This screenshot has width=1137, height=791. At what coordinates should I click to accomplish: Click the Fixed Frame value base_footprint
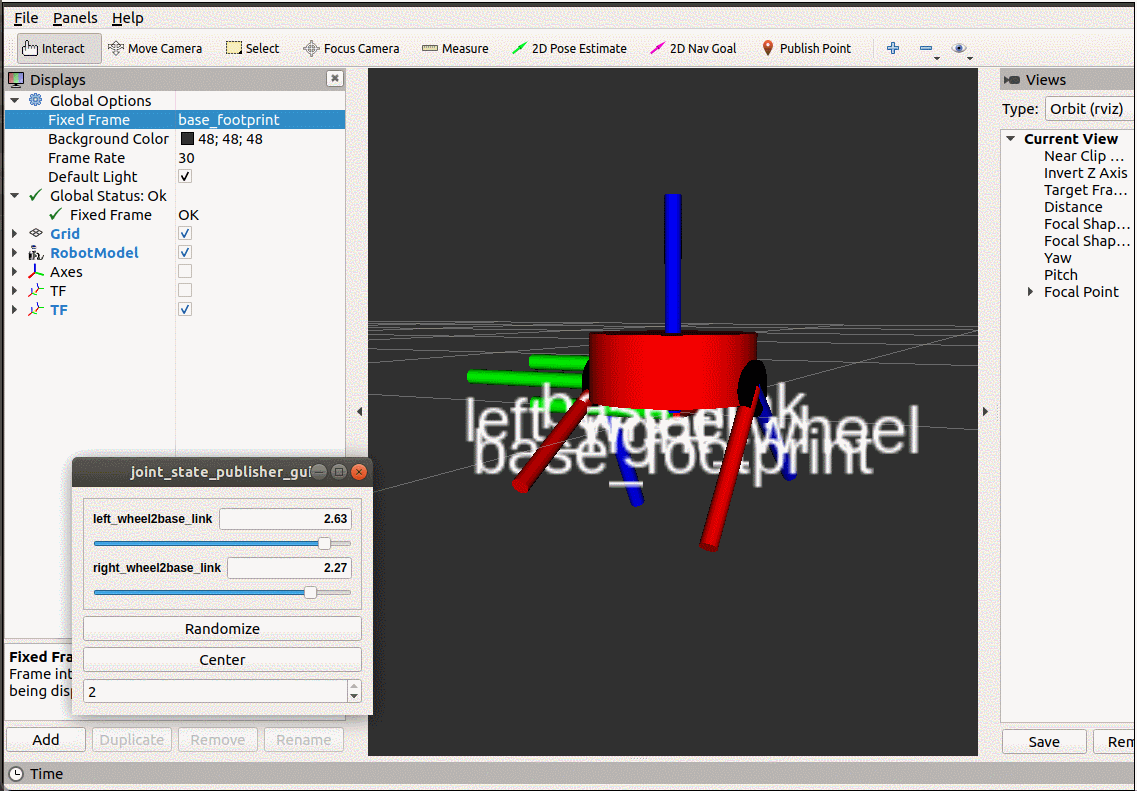pyautogui.click(x=228, y=120)
